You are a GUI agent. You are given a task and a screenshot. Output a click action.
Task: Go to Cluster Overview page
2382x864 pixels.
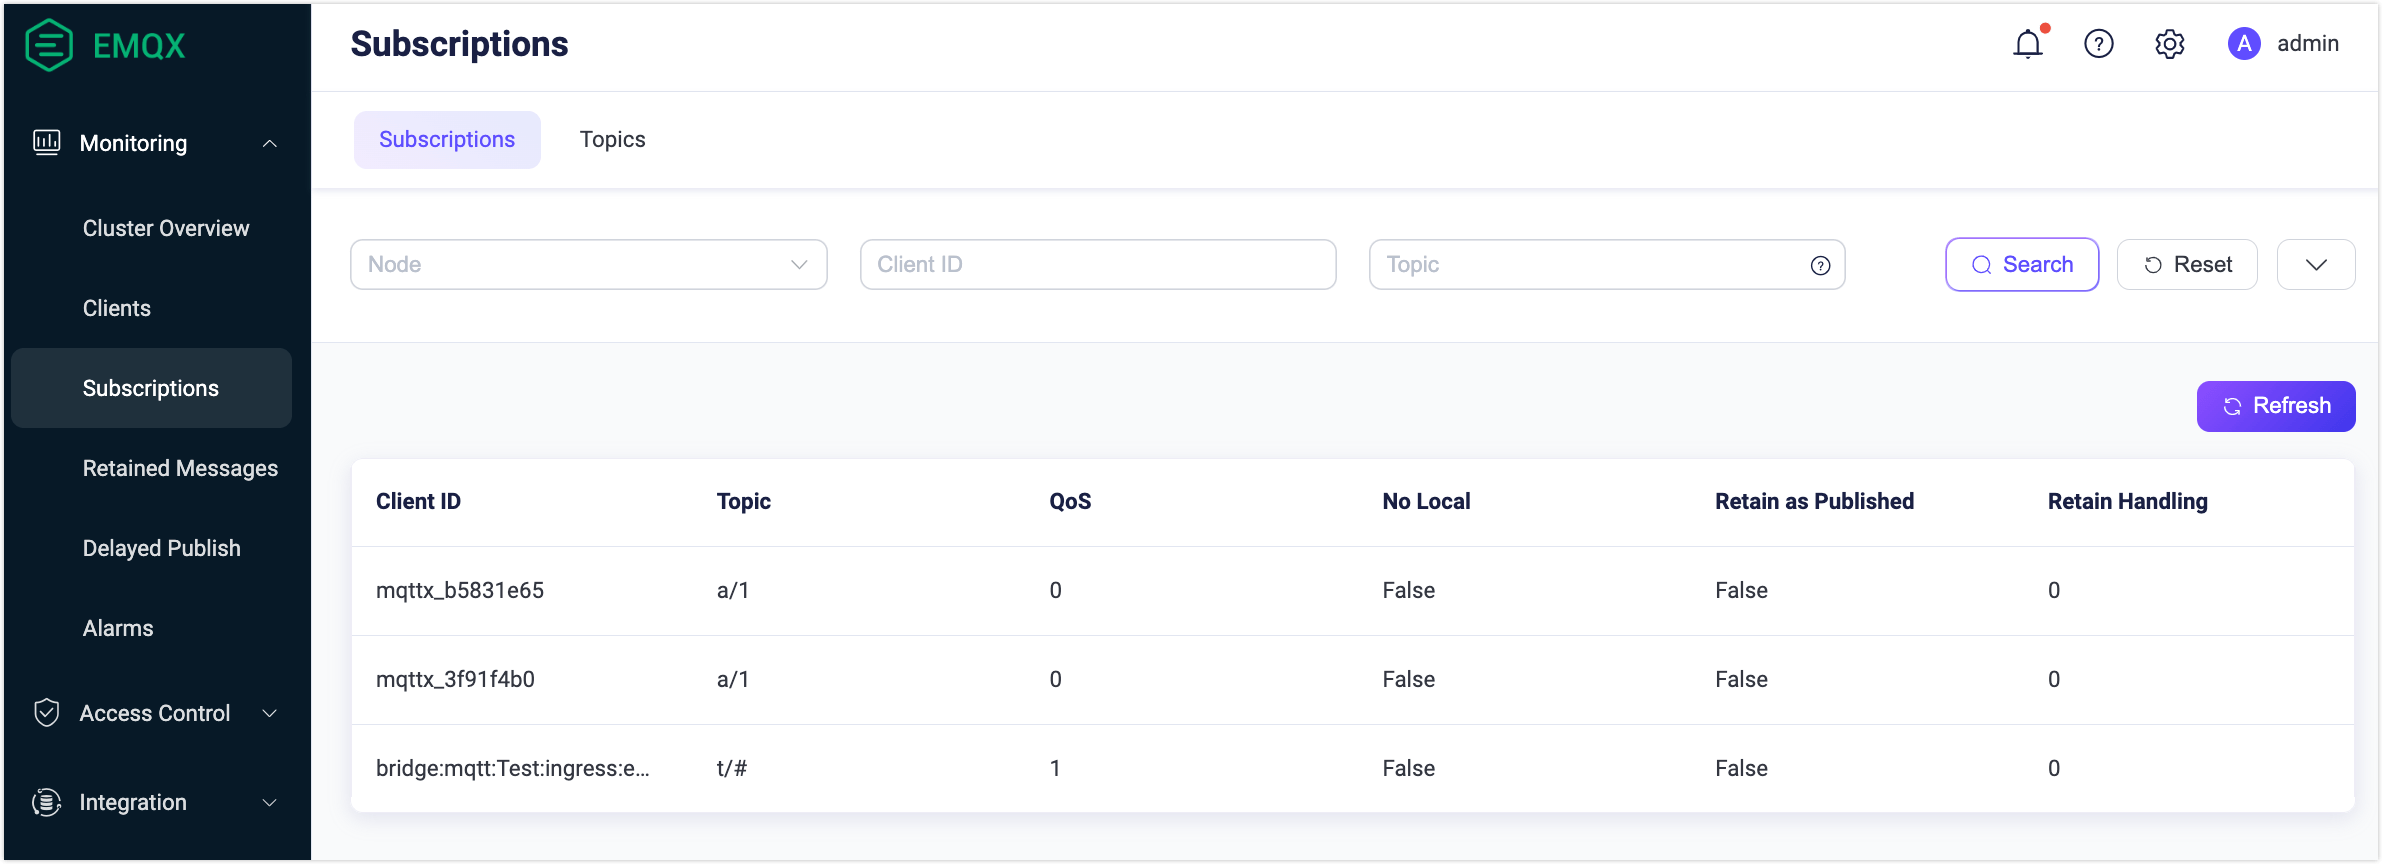coord(166,228)
